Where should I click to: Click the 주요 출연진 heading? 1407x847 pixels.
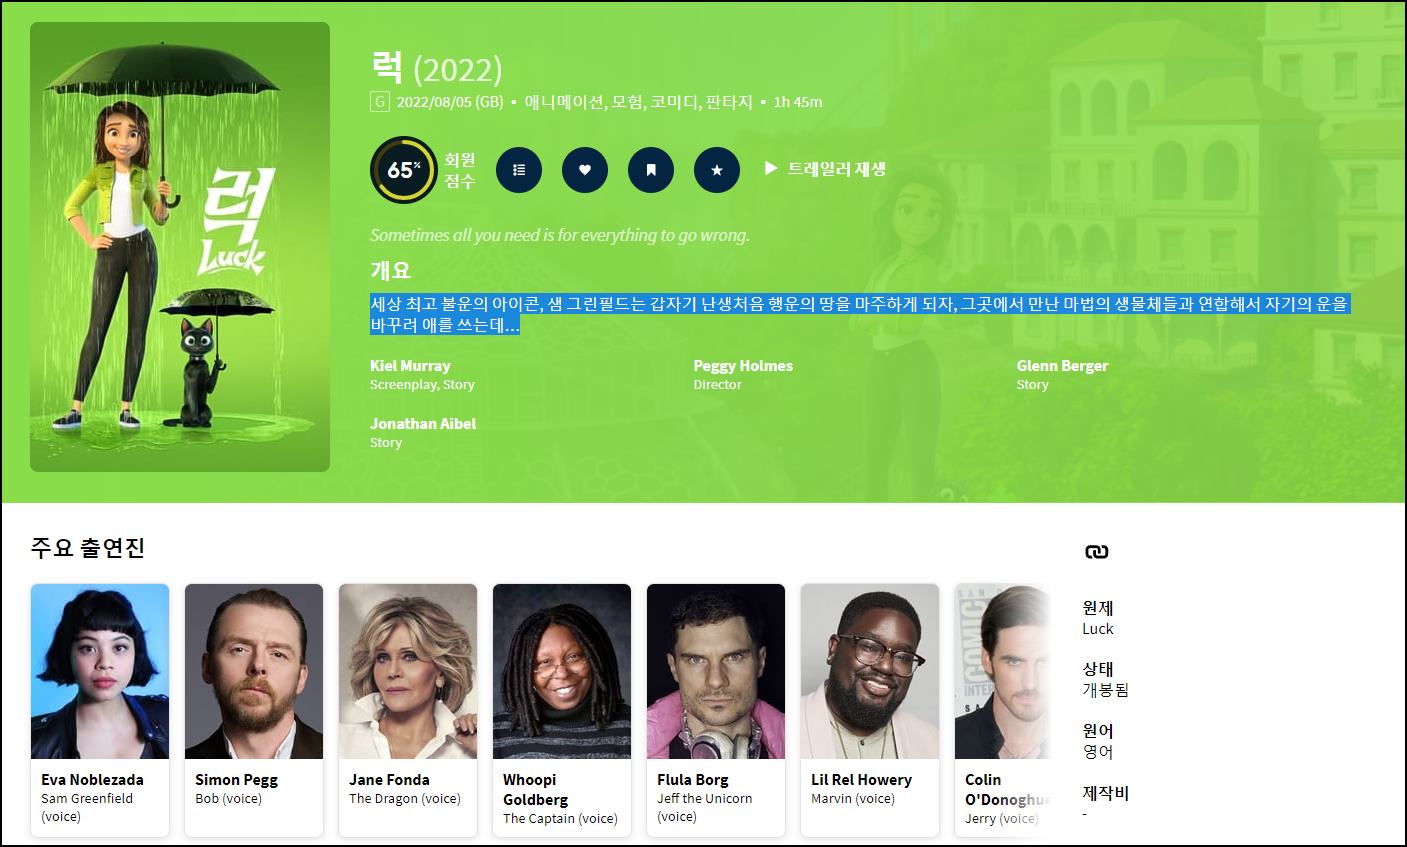[x=88, y=548]
